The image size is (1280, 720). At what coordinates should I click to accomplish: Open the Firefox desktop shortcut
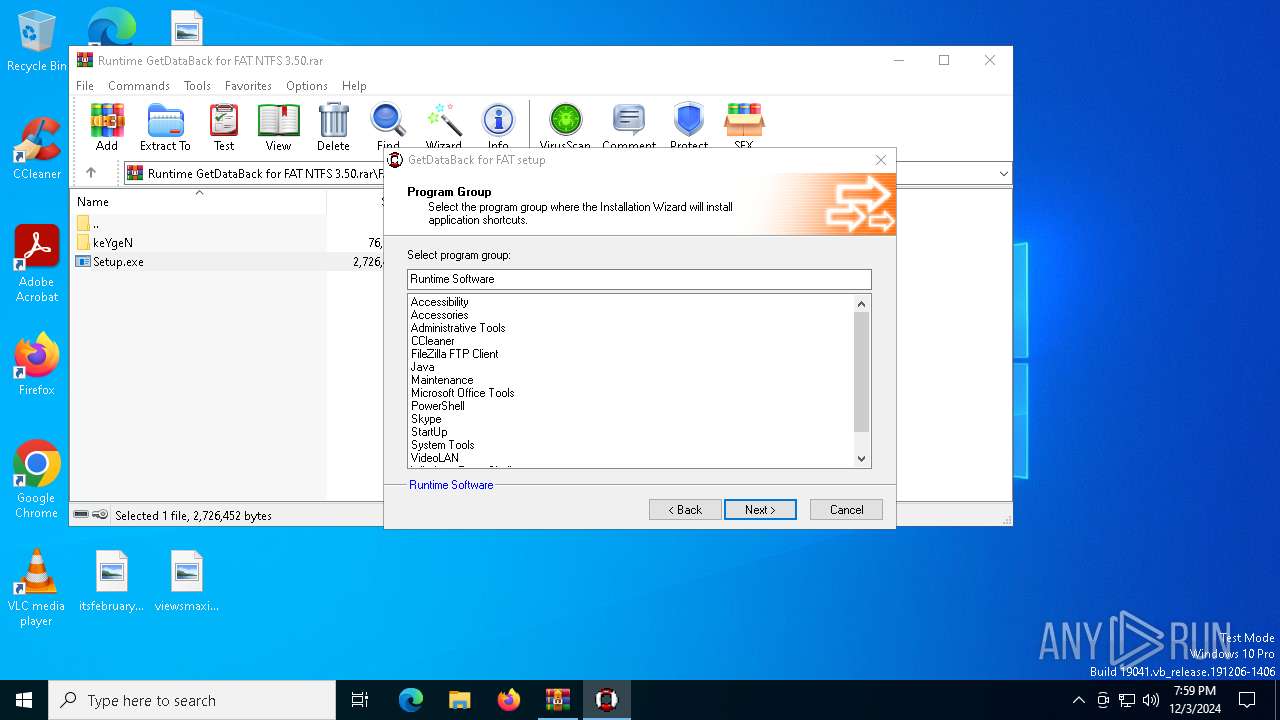[37, 365]
